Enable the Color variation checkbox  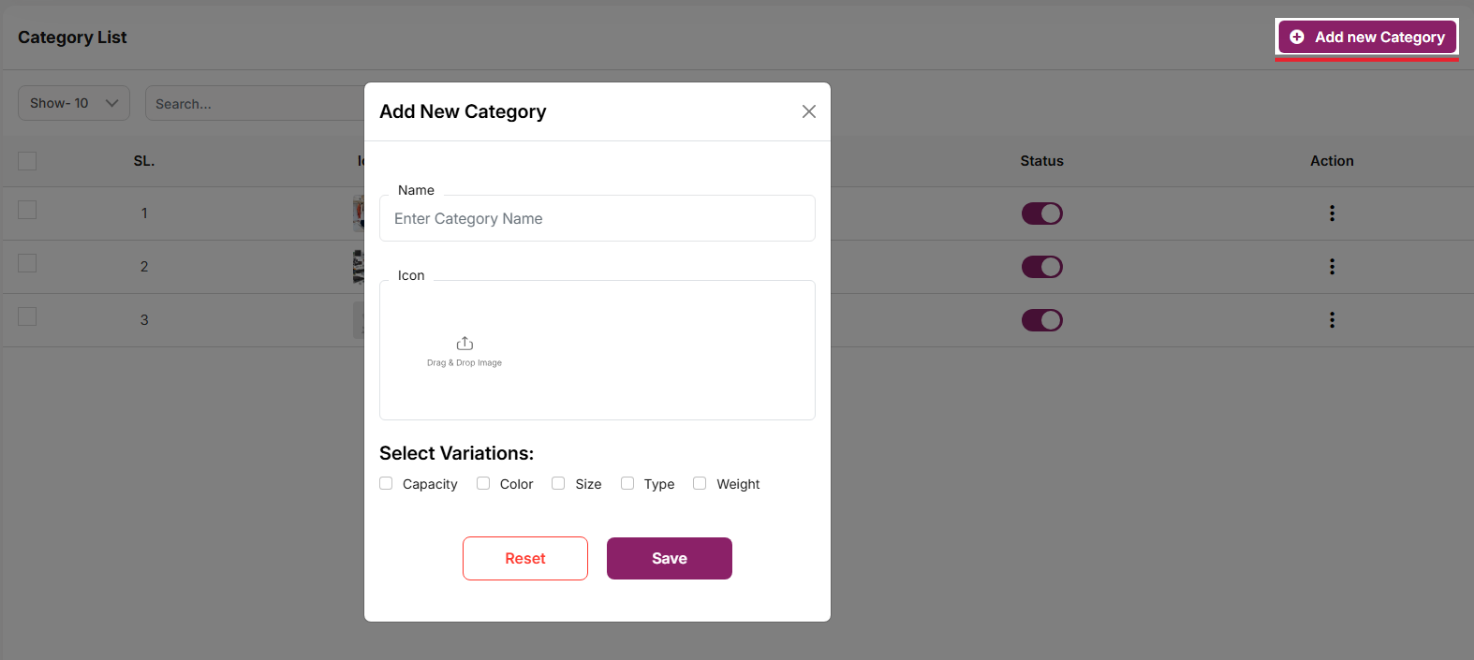pyautogui.click(x=483, y=484)
